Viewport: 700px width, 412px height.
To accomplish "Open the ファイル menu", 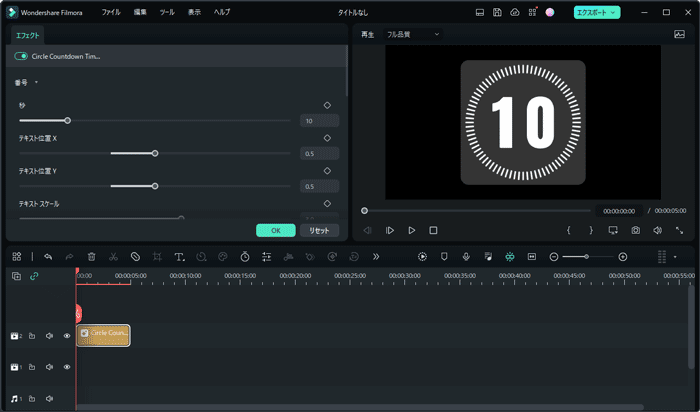I will (x=110, y=12).
